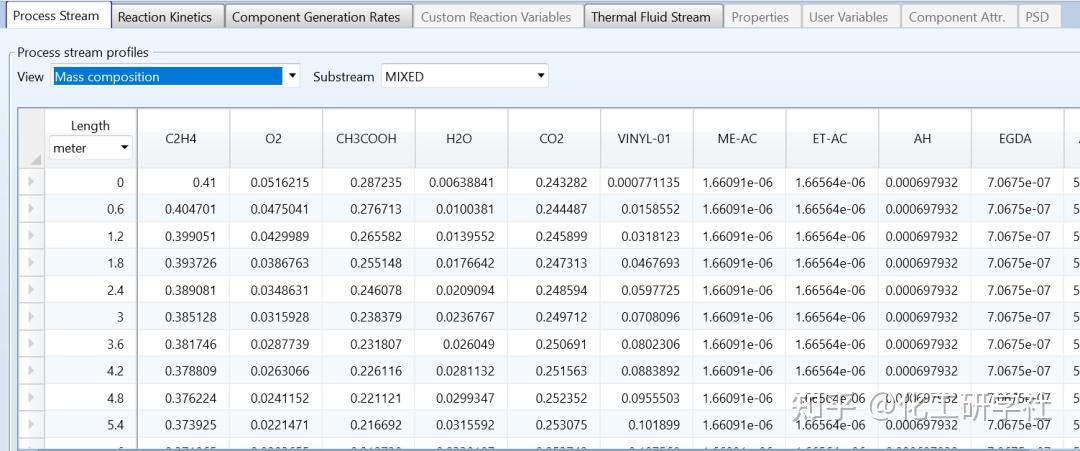
Task: Click the H2O column header
Action: click(461, 138)
